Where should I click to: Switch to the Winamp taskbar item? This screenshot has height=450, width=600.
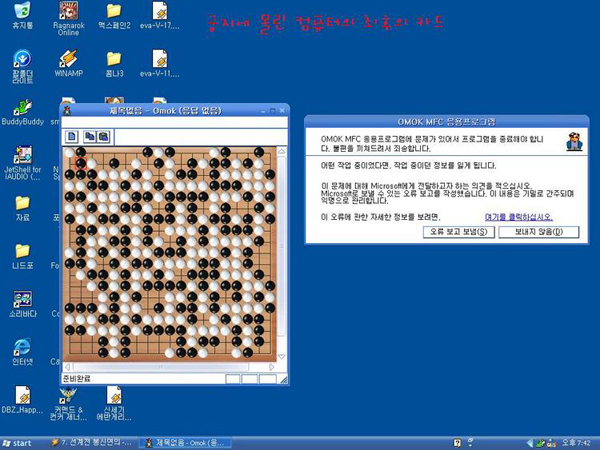click(91, 443)
